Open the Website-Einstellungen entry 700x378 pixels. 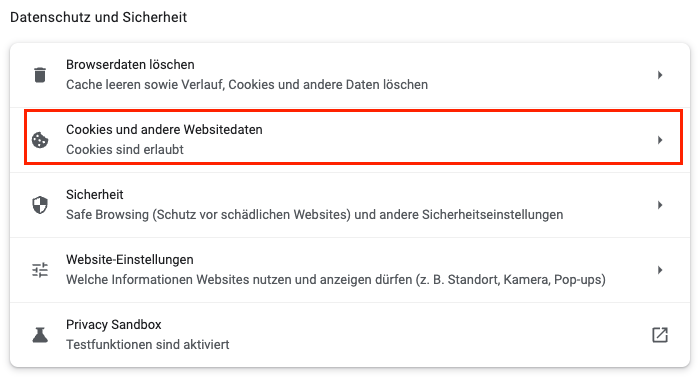click(x=350, y=270)
